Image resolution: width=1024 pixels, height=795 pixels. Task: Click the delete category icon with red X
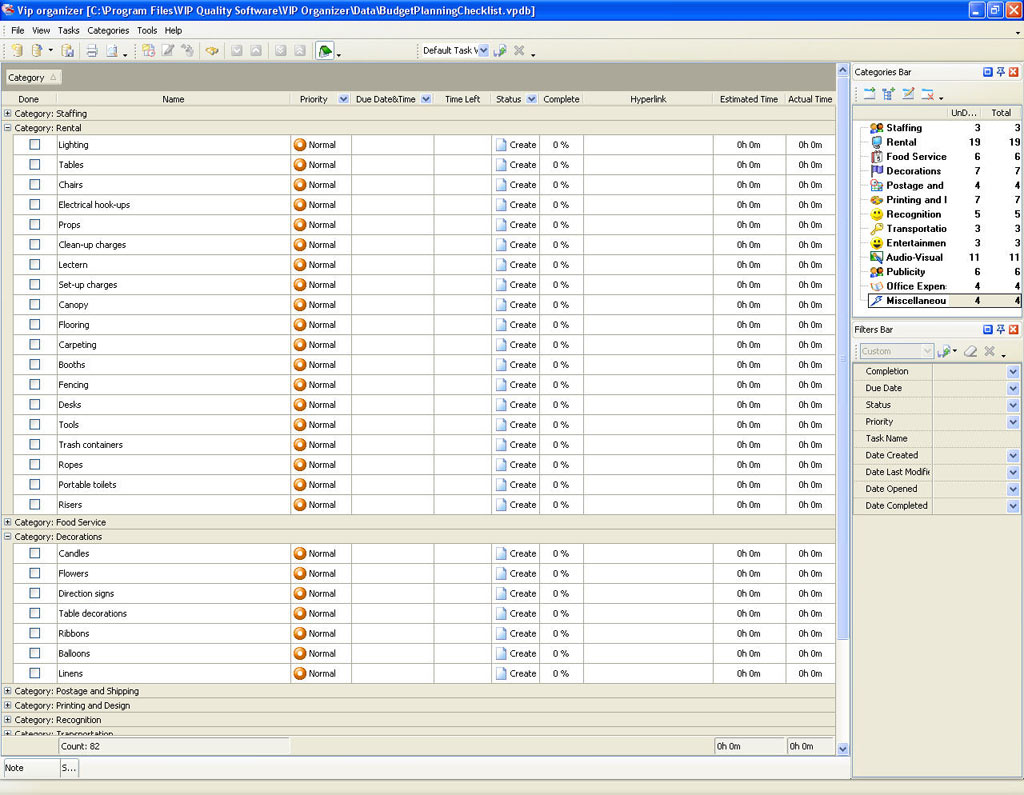click(928, 95)
